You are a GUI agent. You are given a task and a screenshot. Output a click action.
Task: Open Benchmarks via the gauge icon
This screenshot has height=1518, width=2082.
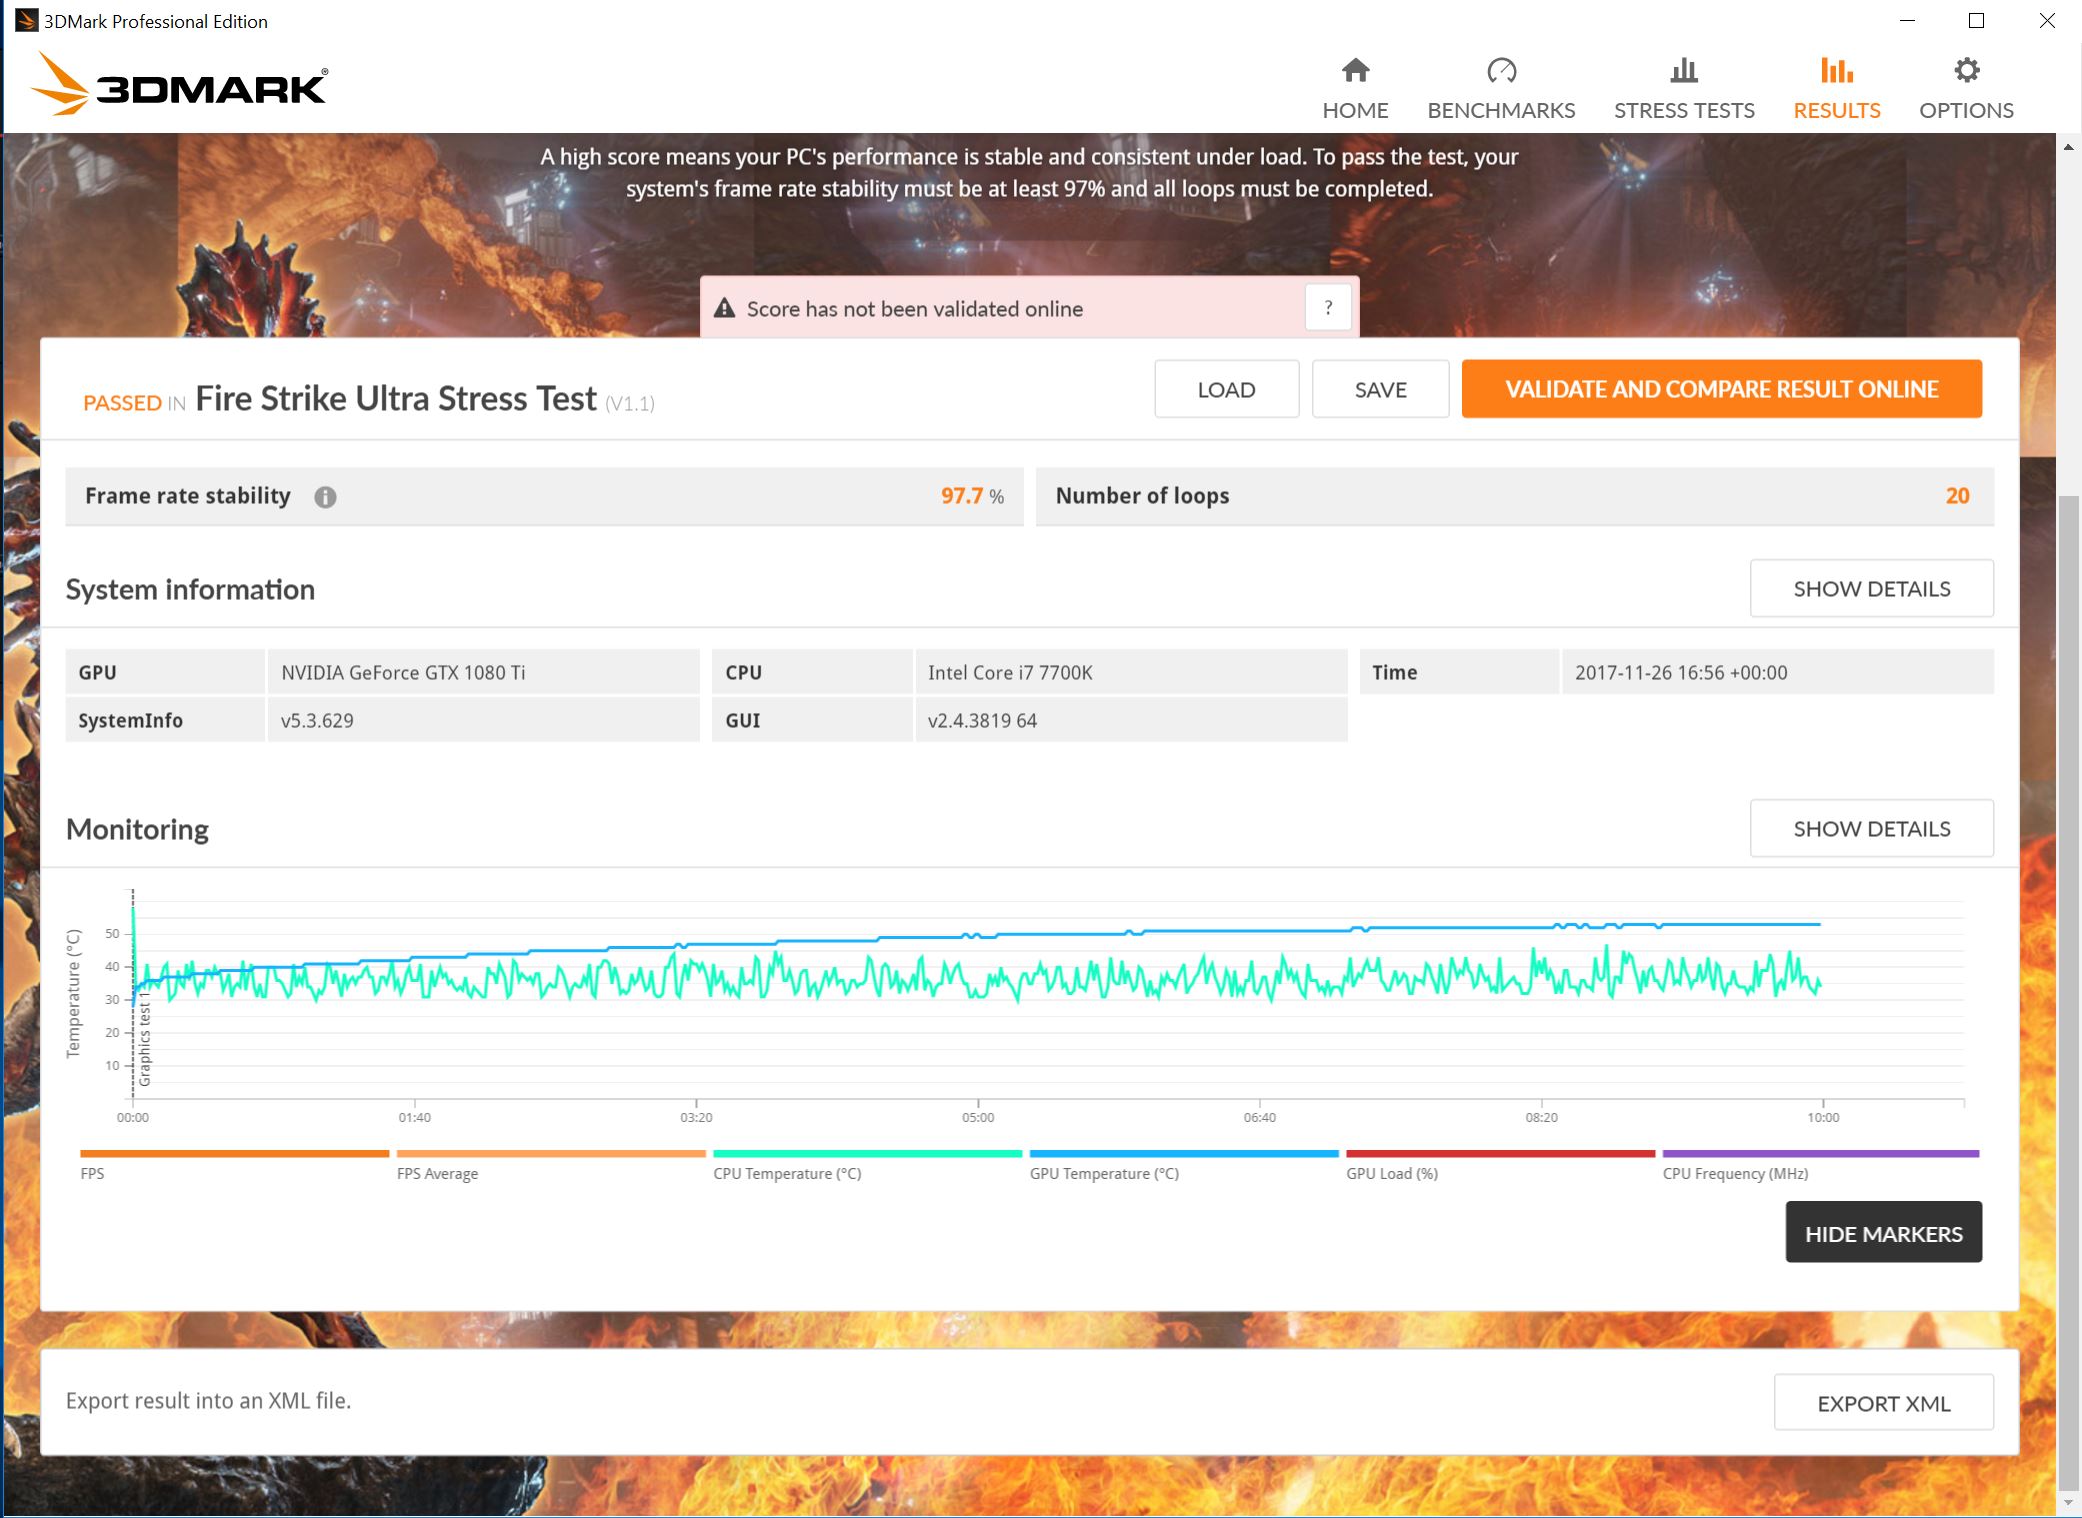tap(1501, 71)
